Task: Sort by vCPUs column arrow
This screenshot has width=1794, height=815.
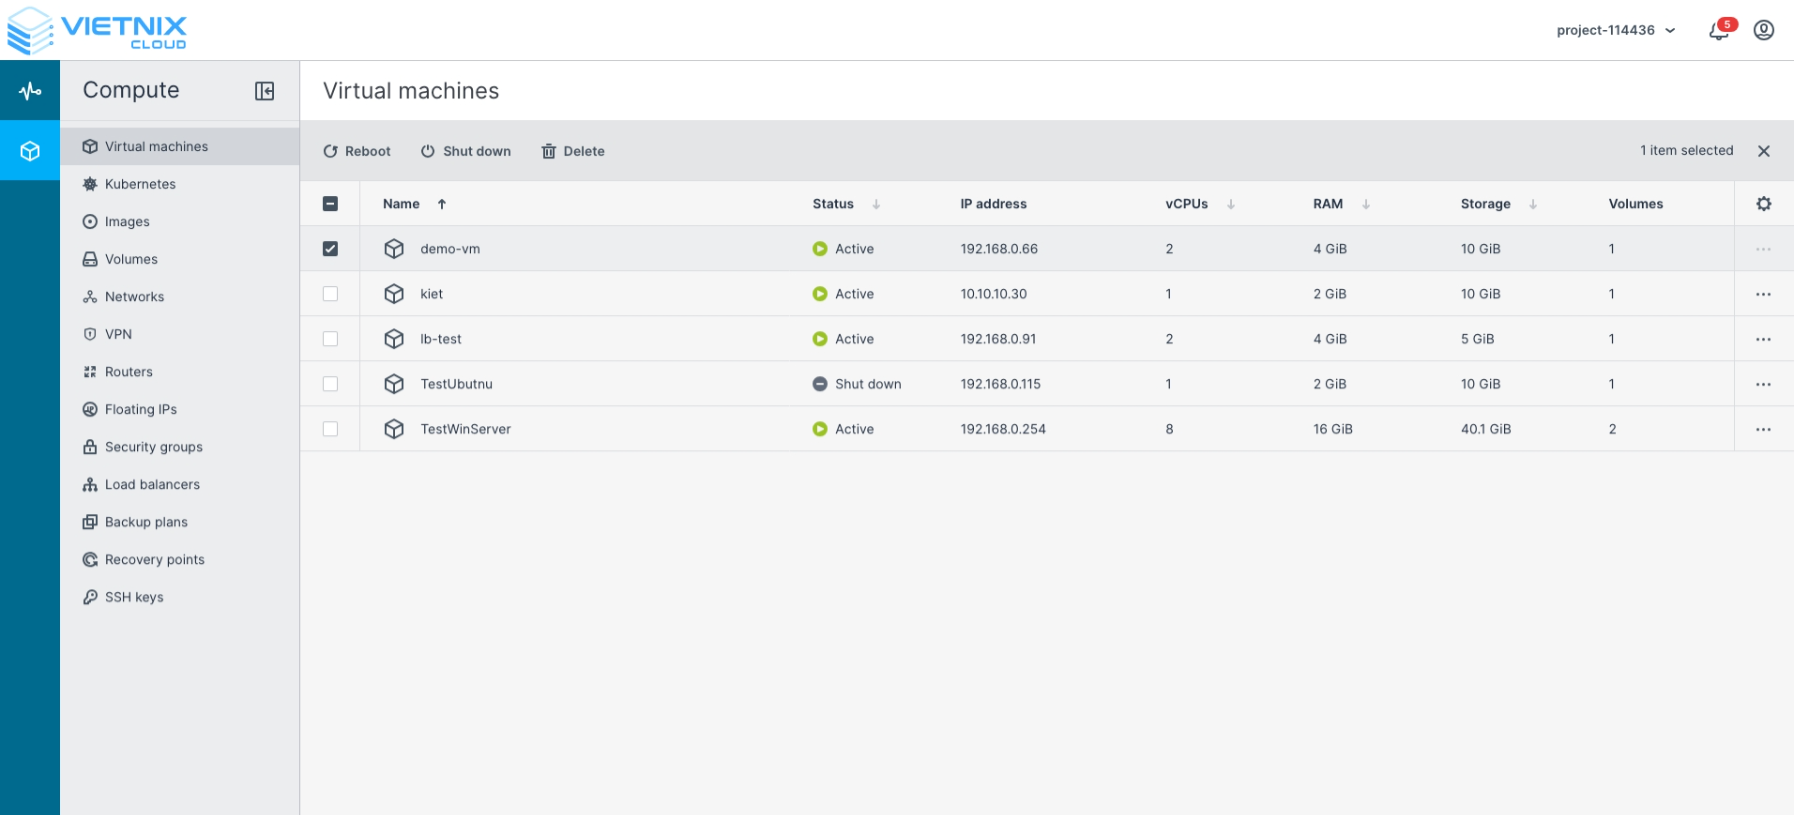Action: tap(1231, 204)
